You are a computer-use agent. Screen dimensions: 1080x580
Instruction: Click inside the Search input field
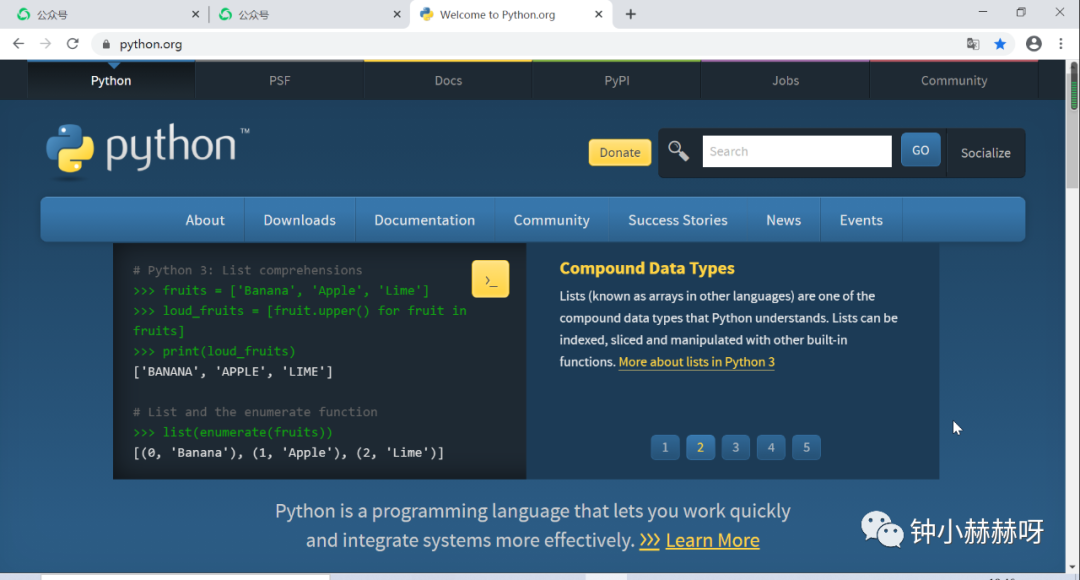tap(797, 152)
